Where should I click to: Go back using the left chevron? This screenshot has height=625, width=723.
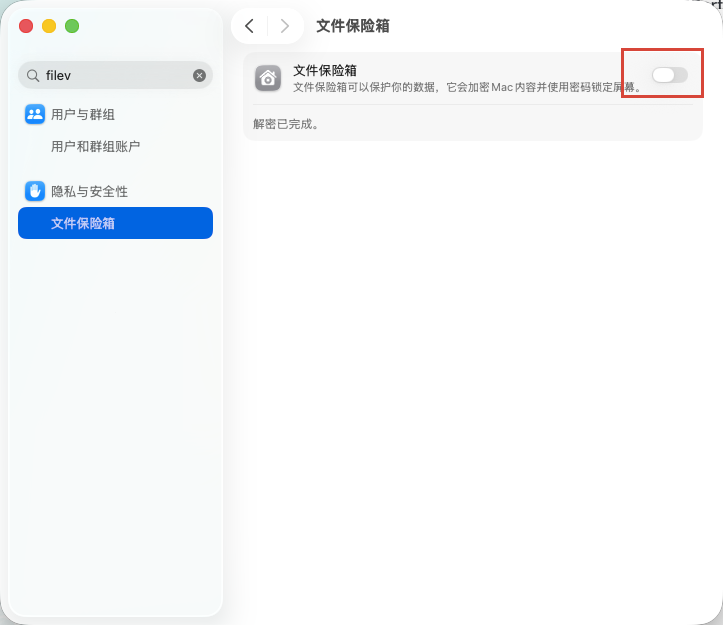pos(249,26)
